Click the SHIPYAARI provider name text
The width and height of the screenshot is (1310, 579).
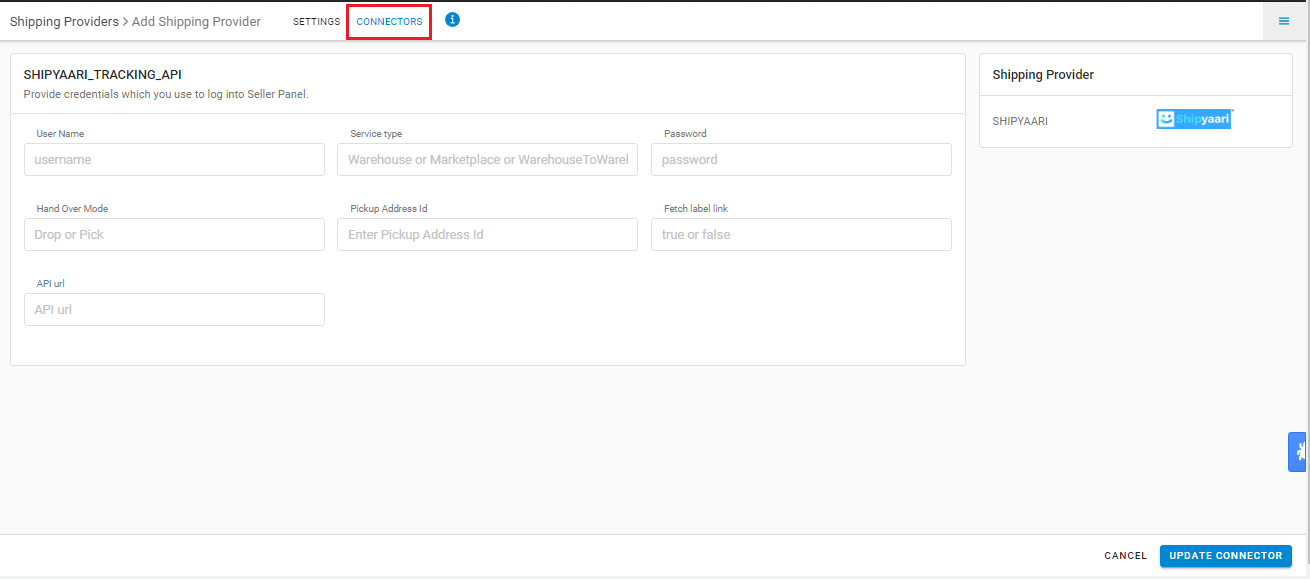point(1020,121)
